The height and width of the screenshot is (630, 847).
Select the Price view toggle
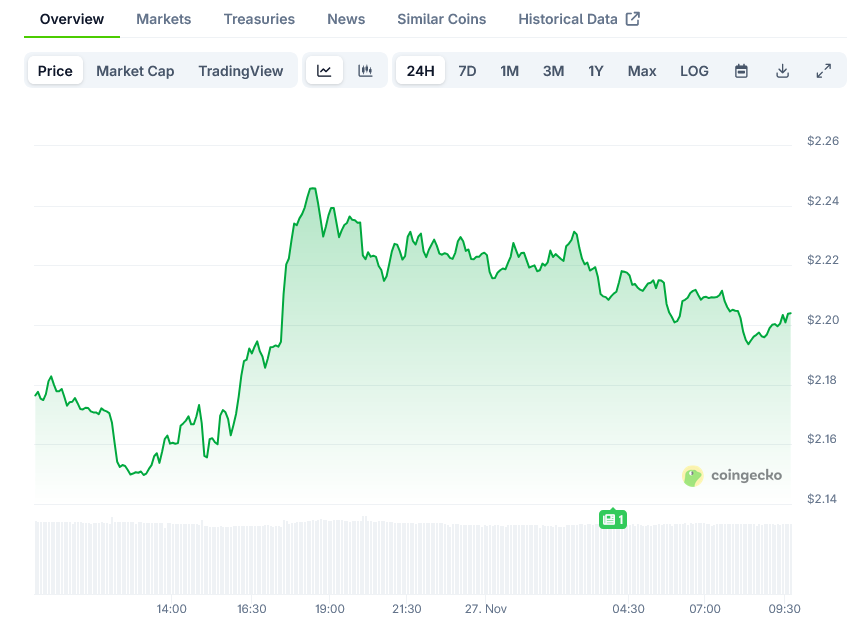coord(55,71)
